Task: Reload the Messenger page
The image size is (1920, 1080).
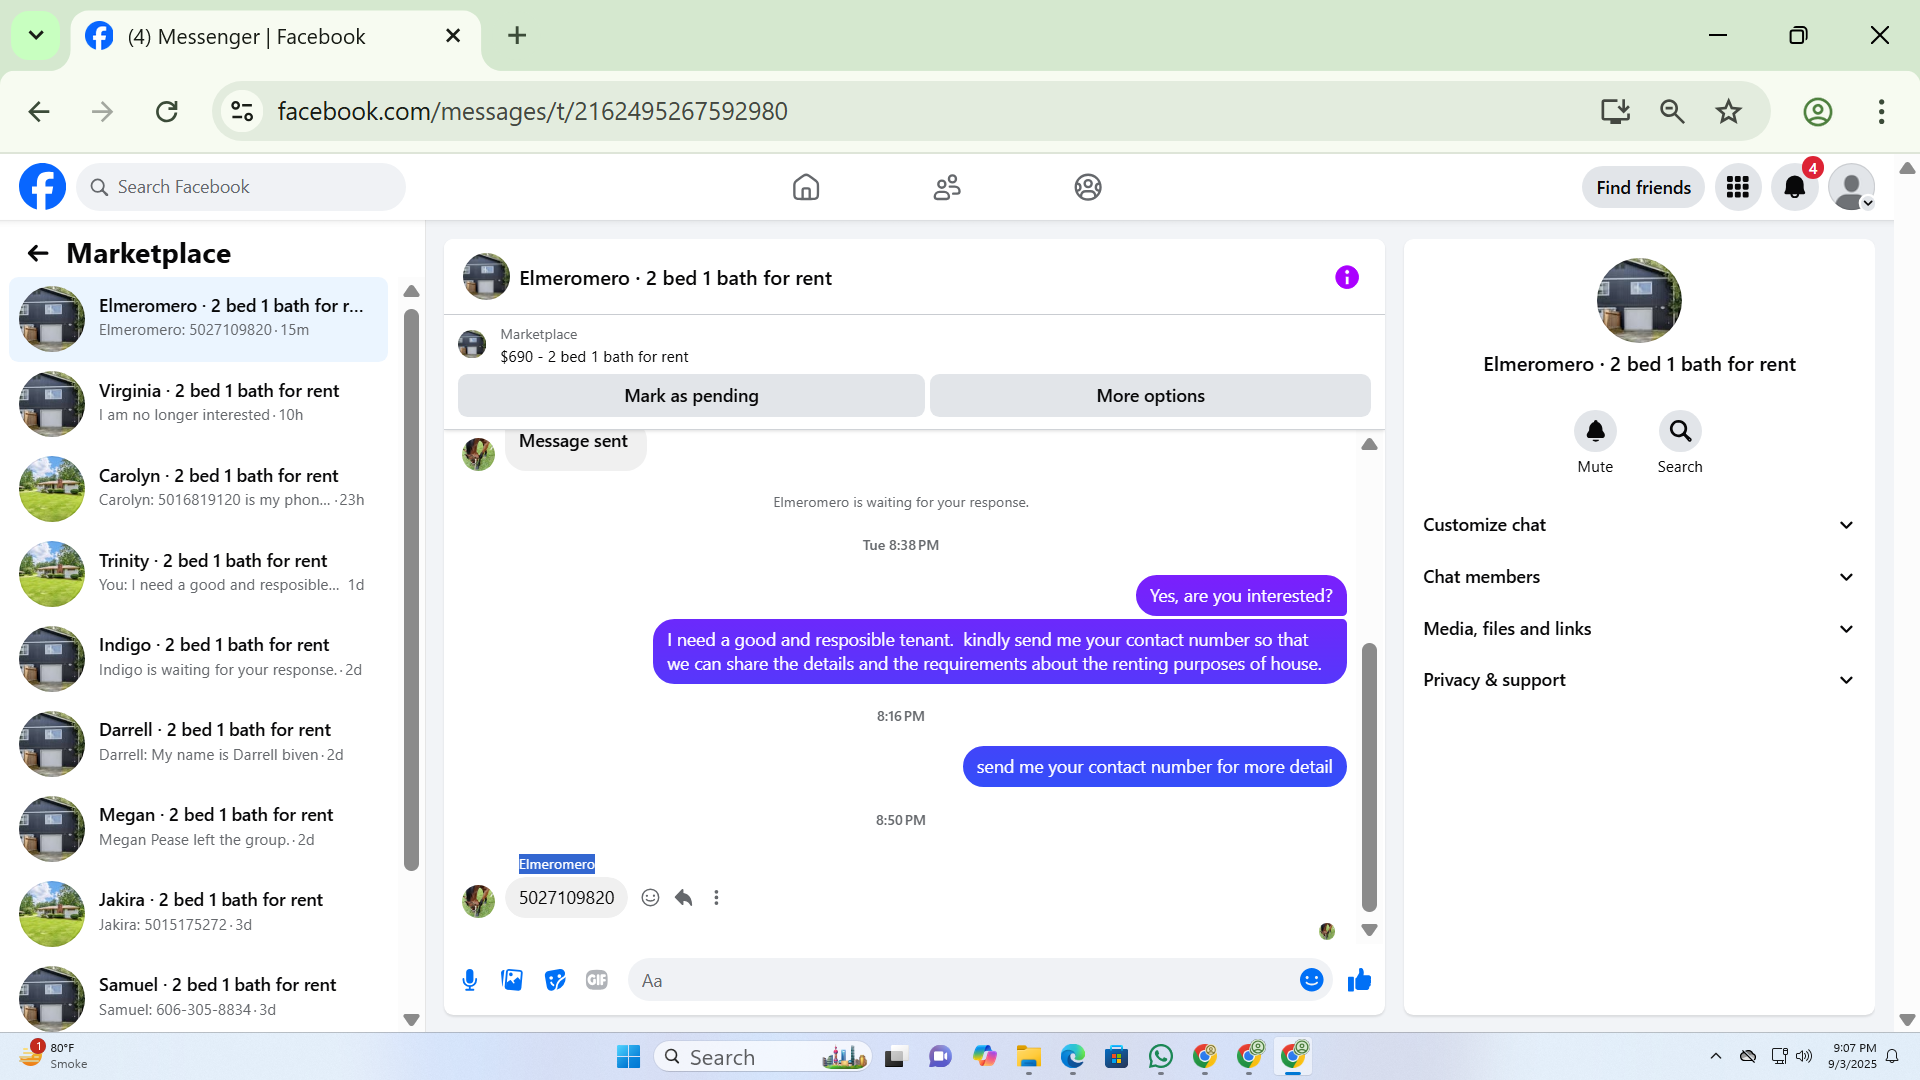Action: [x=167, y=111]
